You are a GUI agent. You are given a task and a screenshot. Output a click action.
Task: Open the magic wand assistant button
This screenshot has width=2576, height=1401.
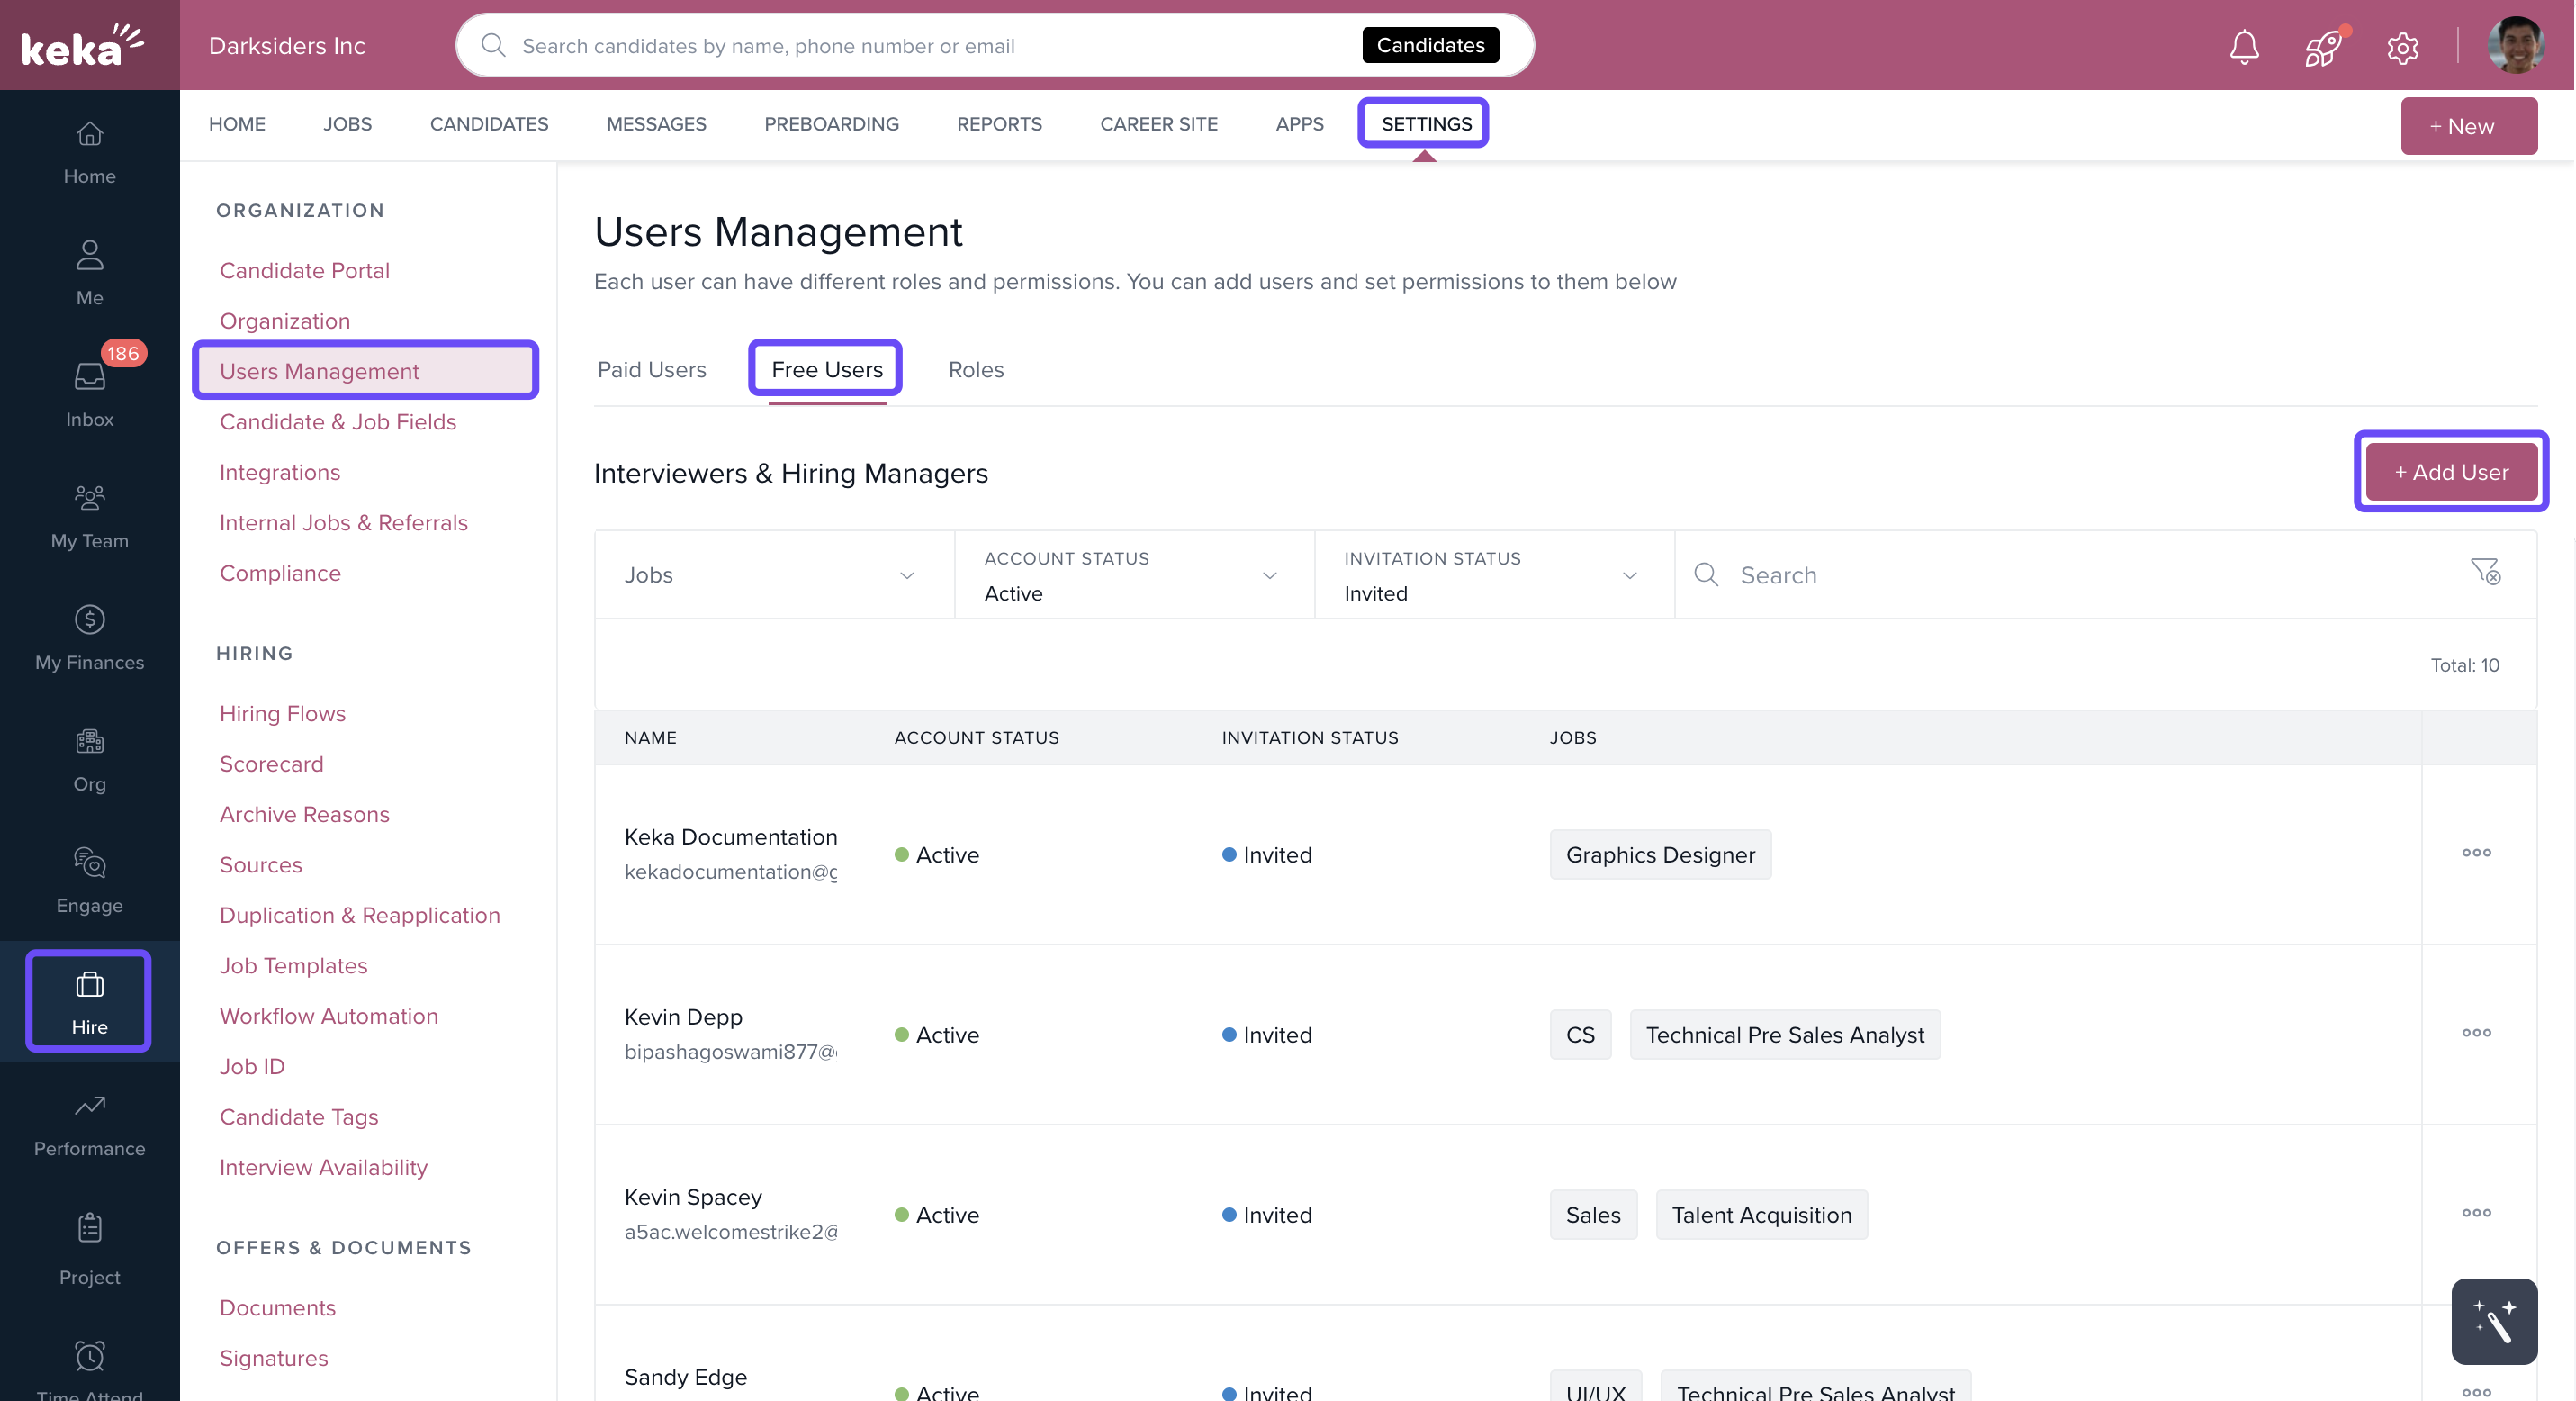2493,1320
